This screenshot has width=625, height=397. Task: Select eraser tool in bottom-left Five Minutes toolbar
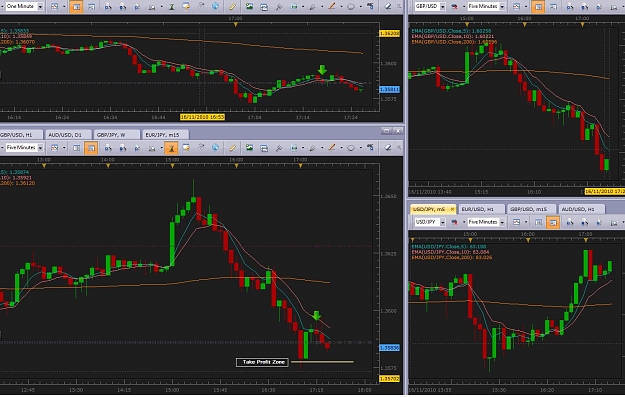point(388,148)
